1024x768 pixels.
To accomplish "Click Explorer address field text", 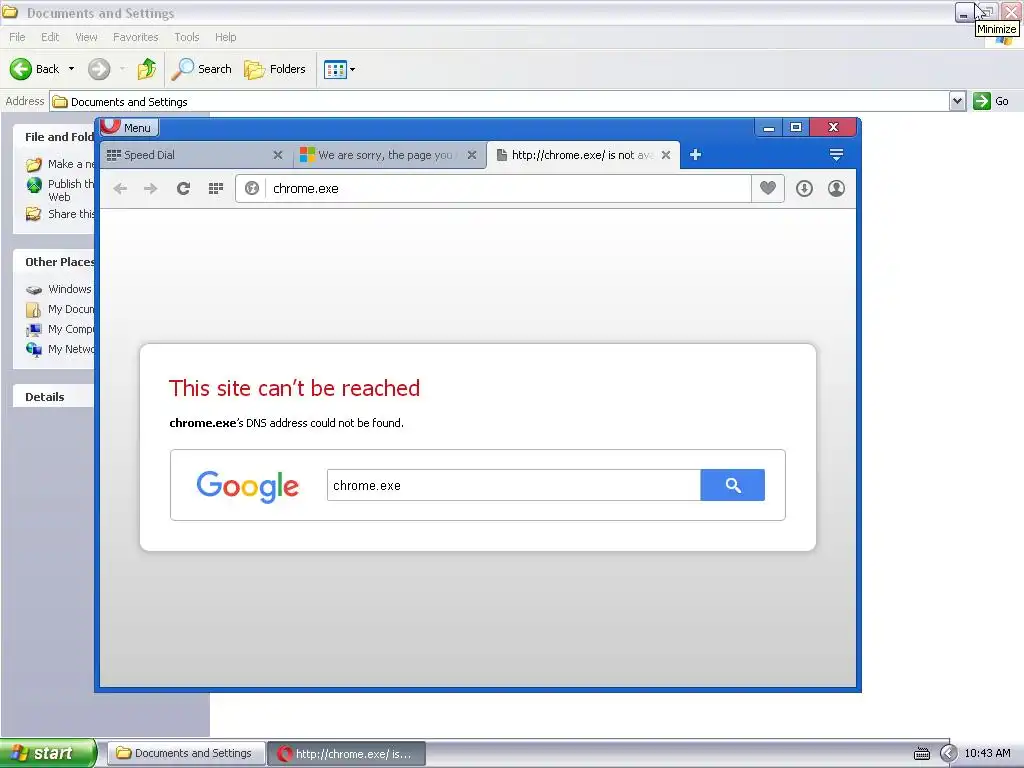I will pyautogui.click(x=129, y=102).
